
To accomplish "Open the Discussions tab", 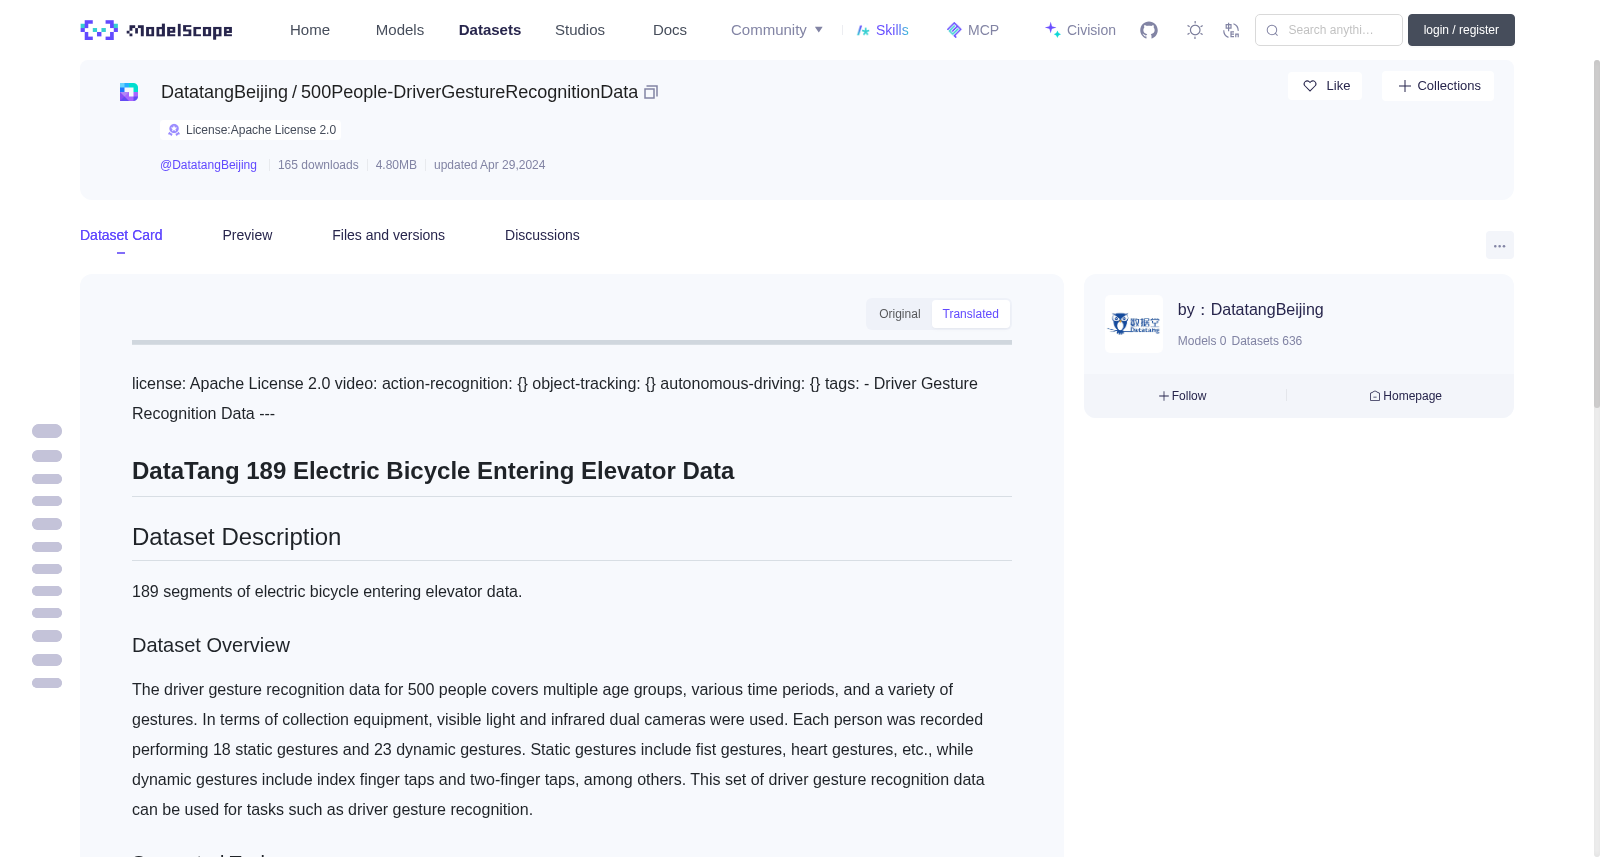I will 542,235.
